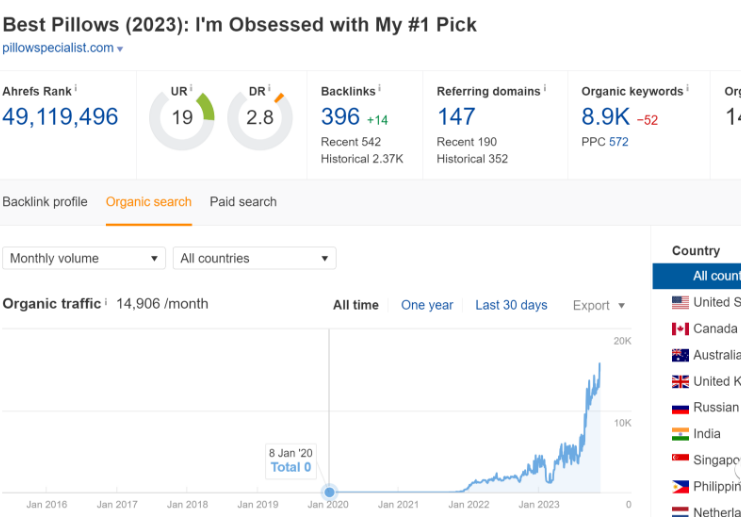Click the Organic keywords info icon

click(x=688, y=88)
